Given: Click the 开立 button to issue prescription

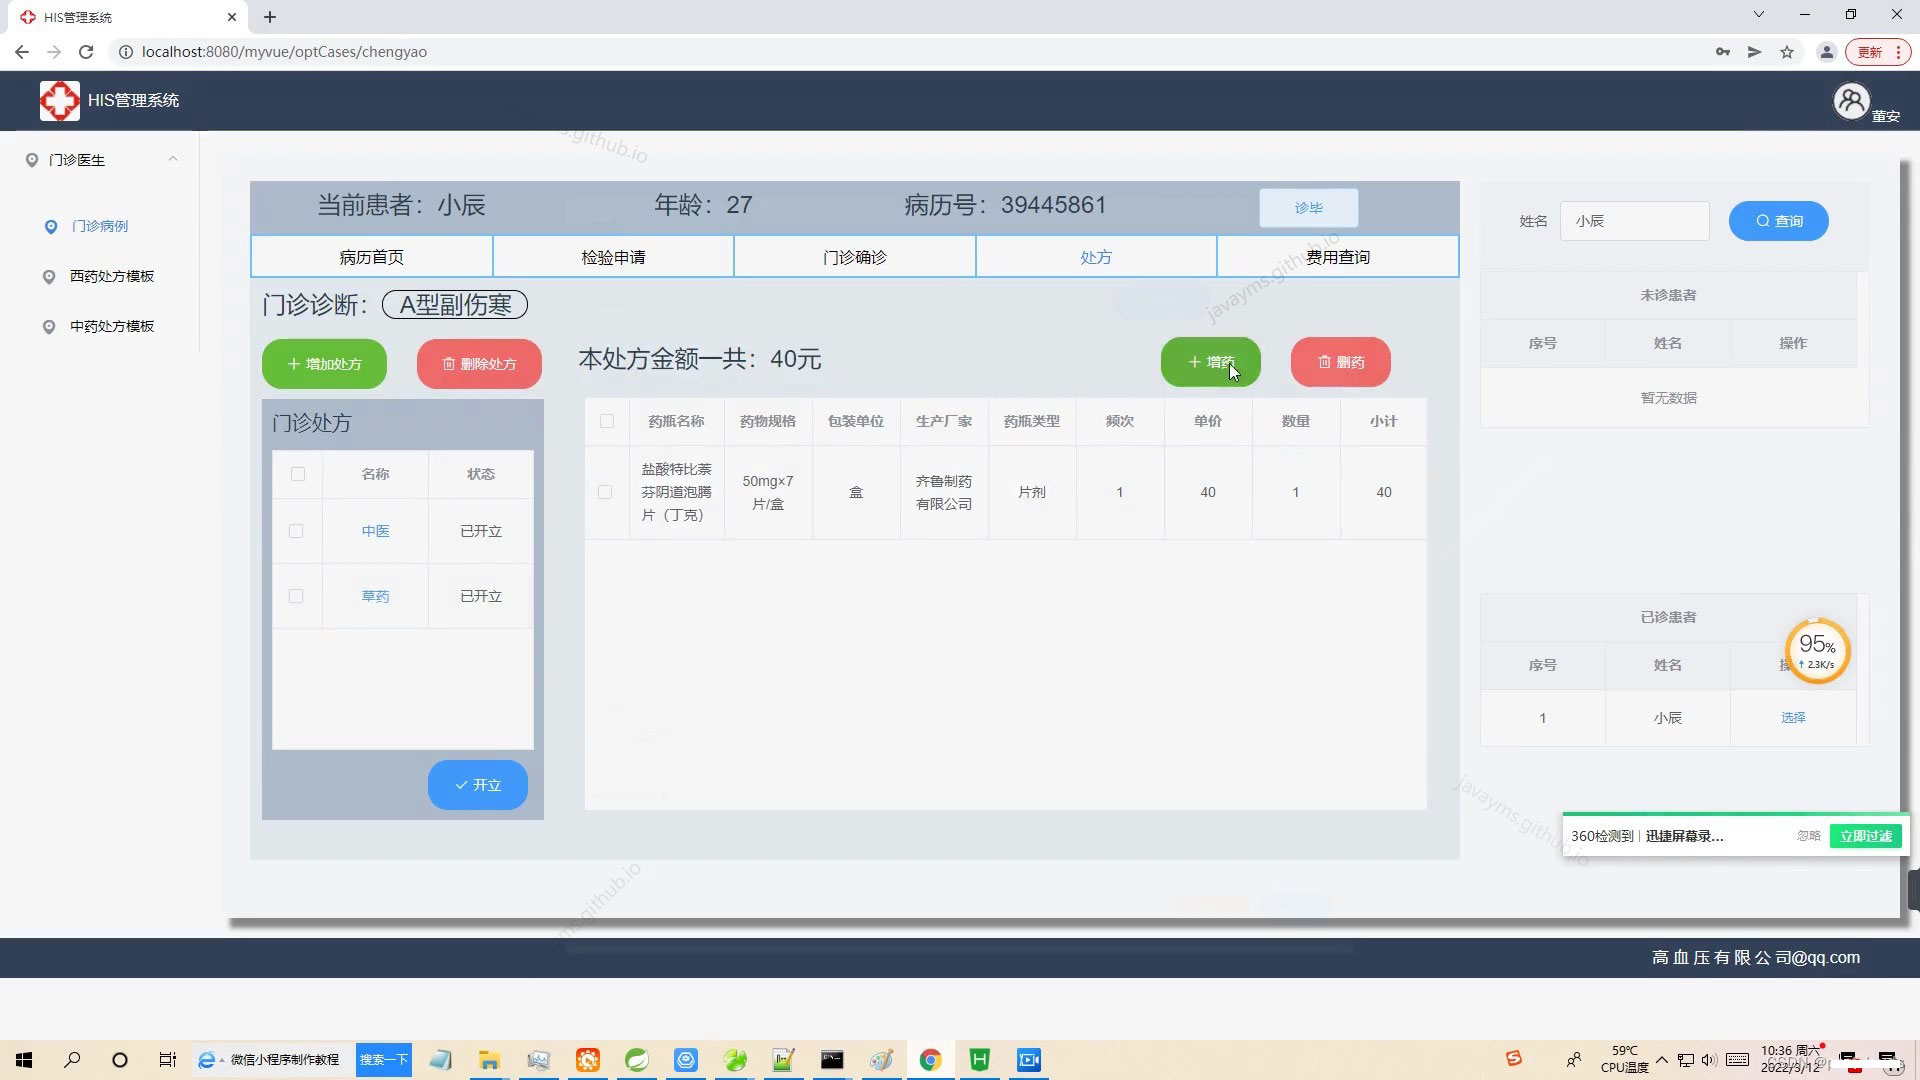Looking at the screenshot, I should coord(477,785).
